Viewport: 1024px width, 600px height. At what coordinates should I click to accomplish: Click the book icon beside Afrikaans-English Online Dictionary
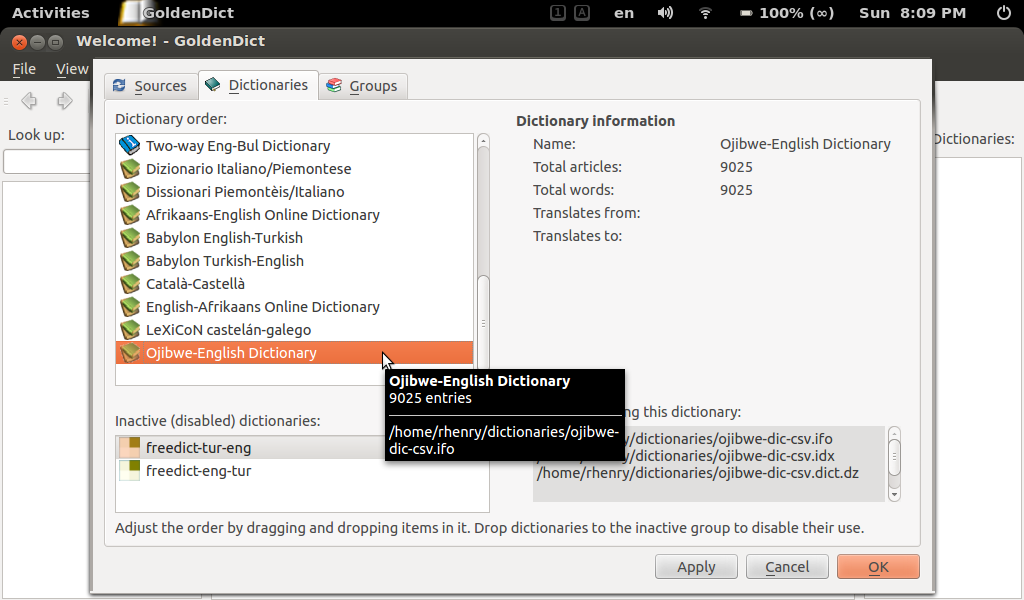129,214
